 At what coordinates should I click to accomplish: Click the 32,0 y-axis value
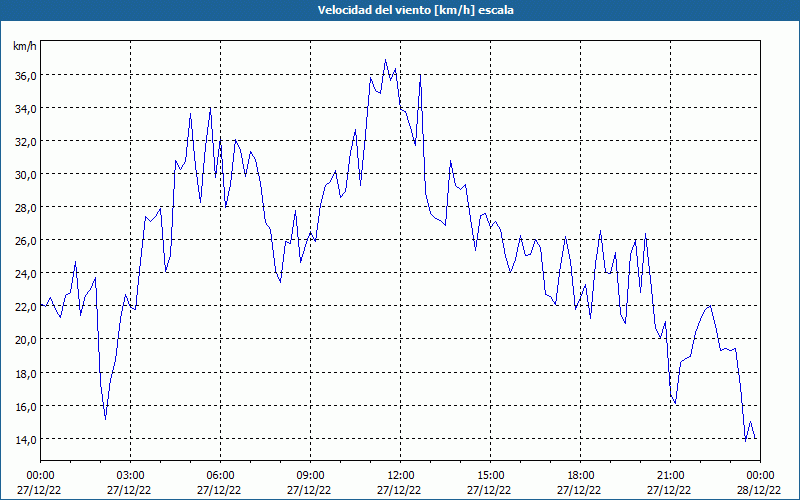click(x=26, y=142)
